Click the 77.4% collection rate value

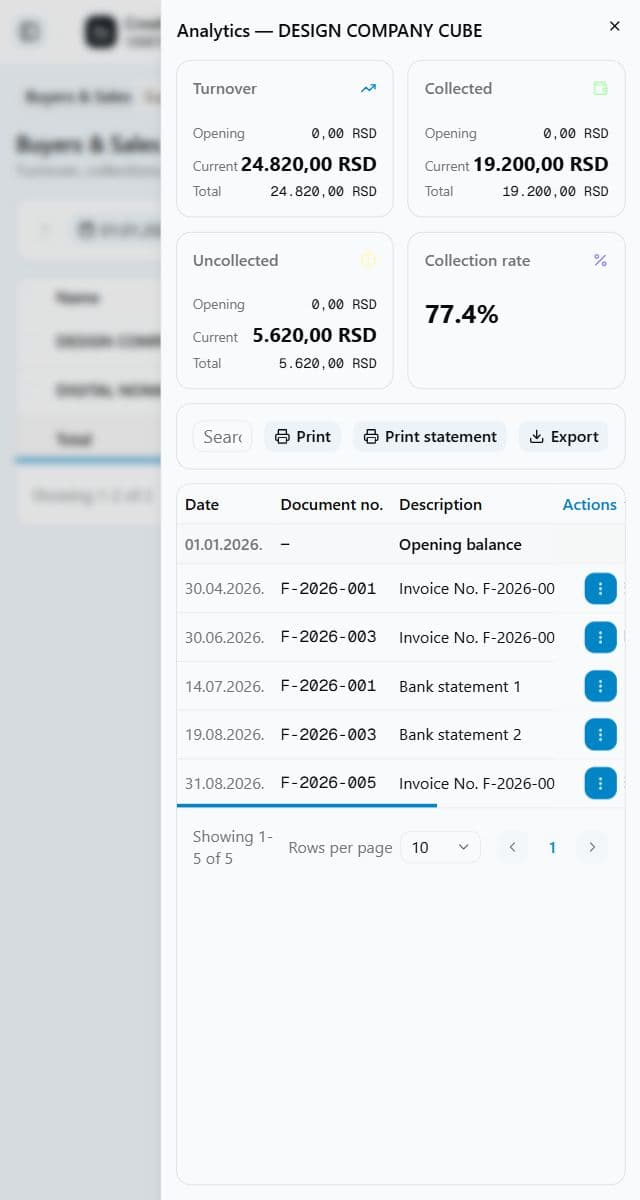tap(461, 315)
